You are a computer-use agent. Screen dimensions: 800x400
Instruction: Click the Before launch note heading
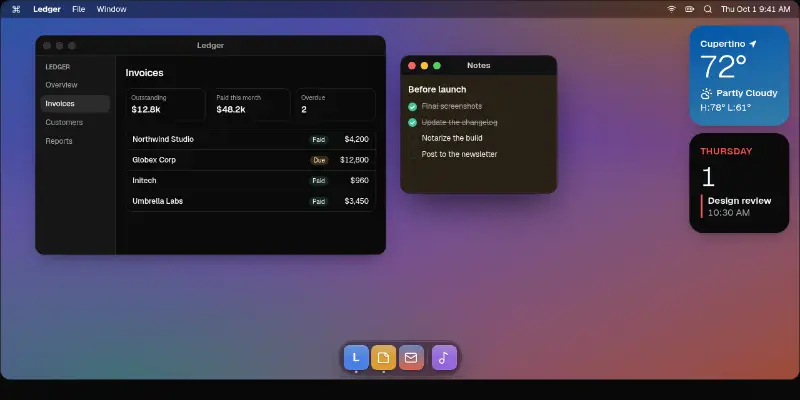coord(437,89)
